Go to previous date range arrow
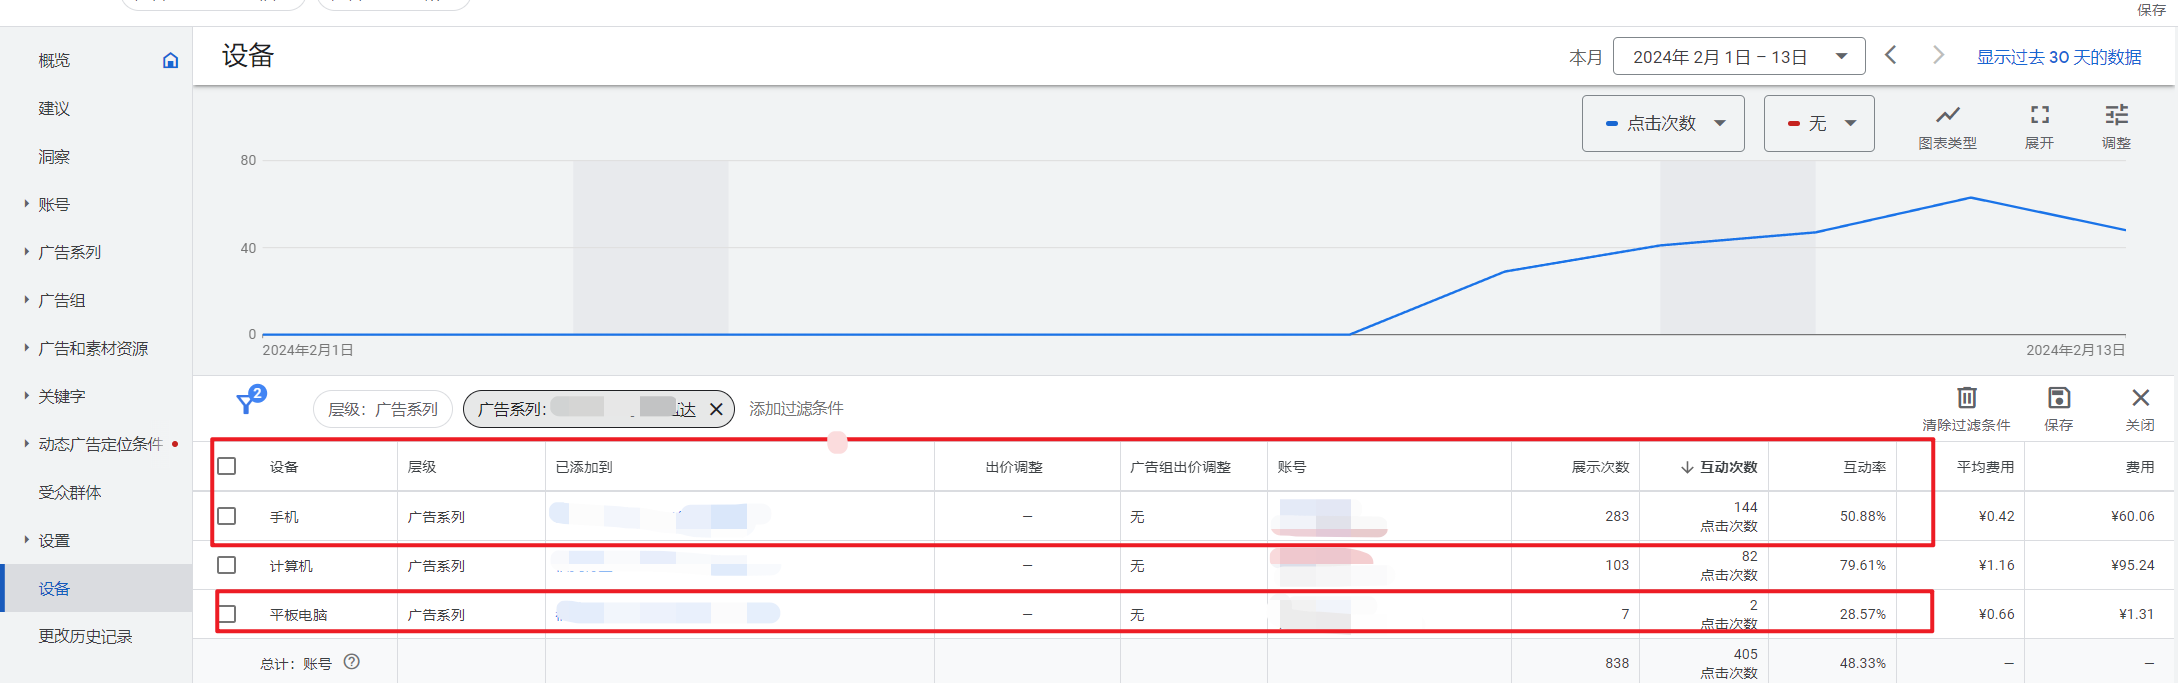The image size is (2178, 683). coord(1890,56)
